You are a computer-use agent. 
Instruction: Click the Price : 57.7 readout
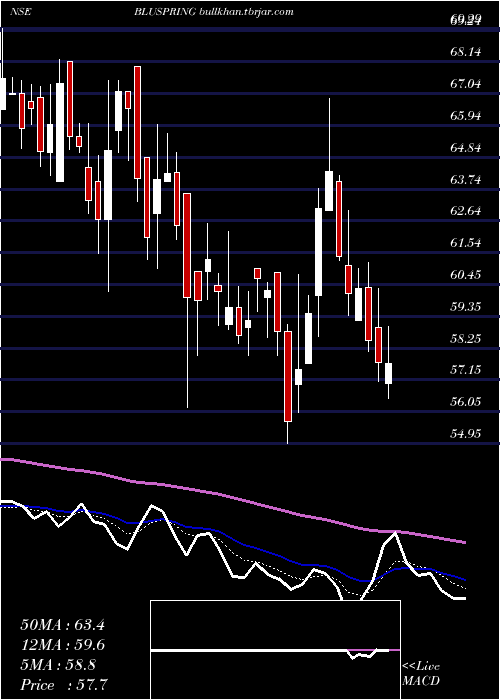click(x=64, y=685)
